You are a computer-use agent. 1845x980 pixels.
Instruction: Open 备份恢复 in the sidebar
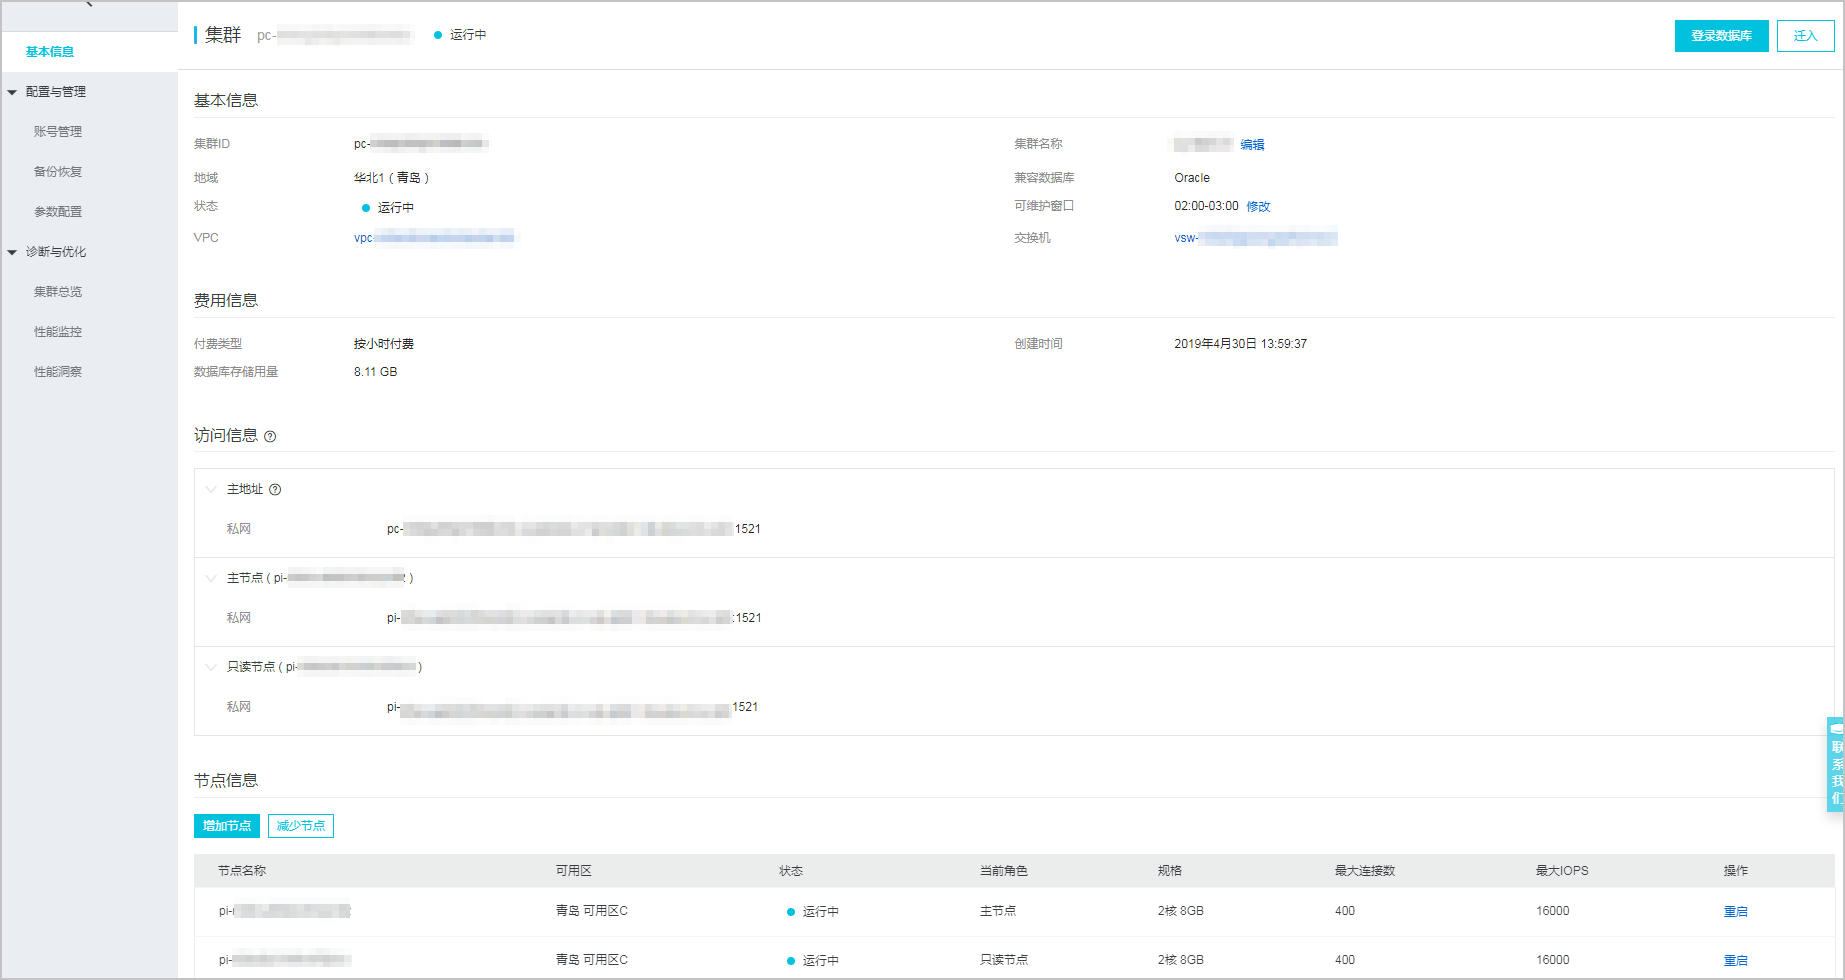click(x=58, y=172)
